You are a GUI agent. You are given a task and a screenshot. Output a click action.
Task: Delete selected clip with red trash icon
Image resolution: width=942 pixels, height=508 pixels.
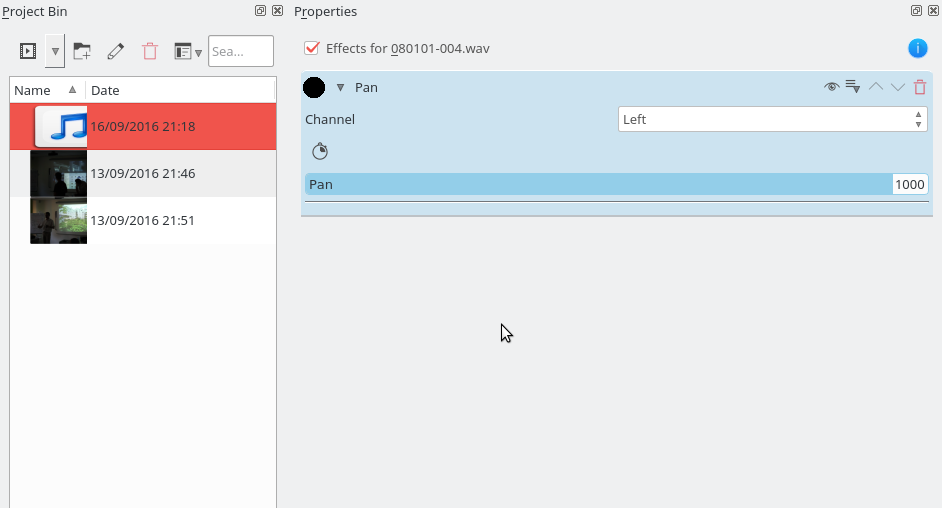[150, 51]
